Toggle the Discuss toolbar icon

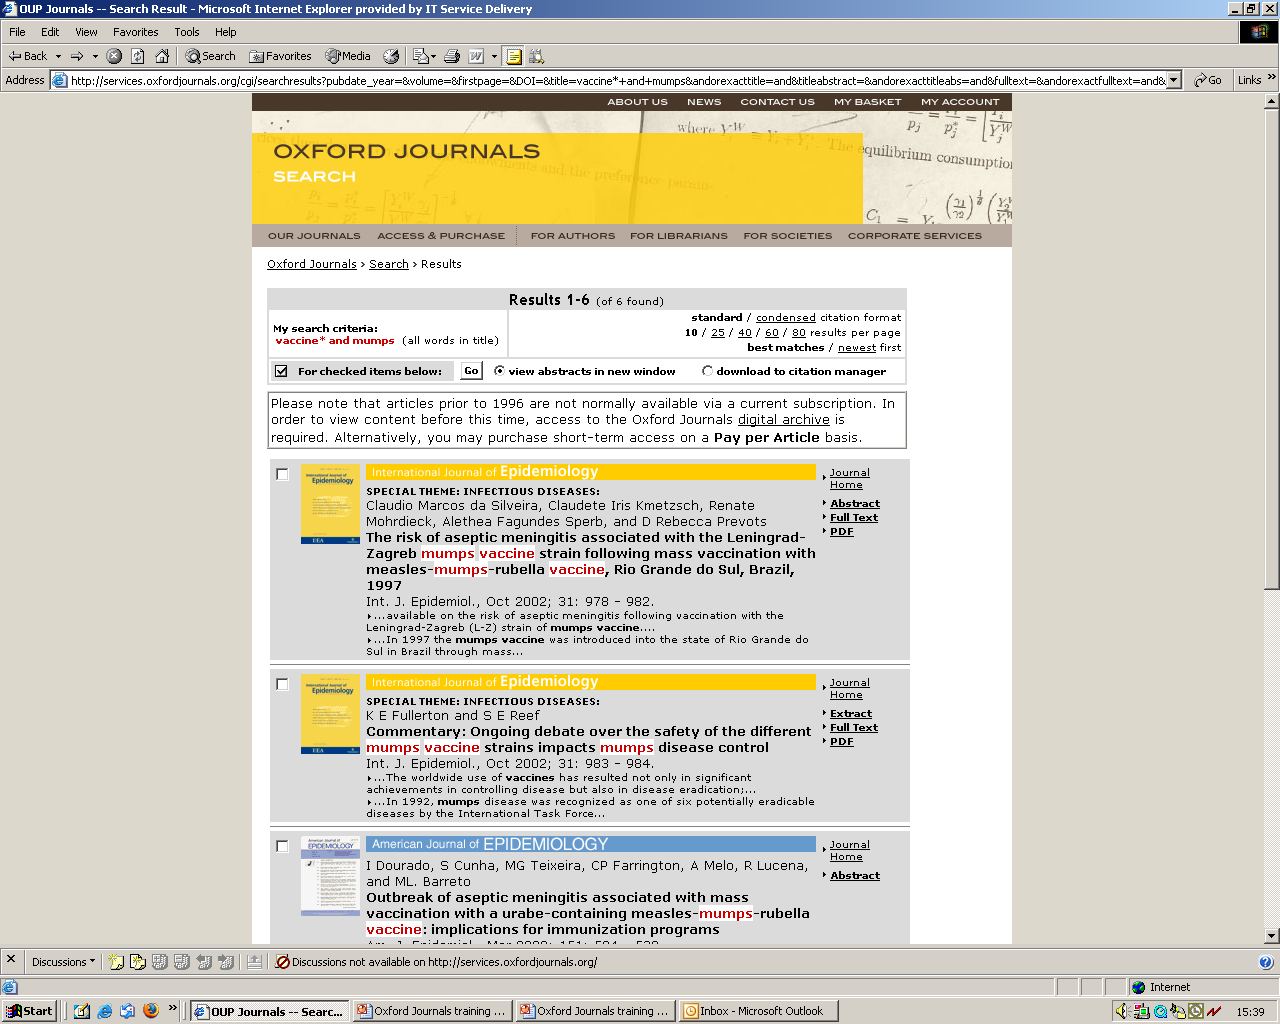[513, 56]
